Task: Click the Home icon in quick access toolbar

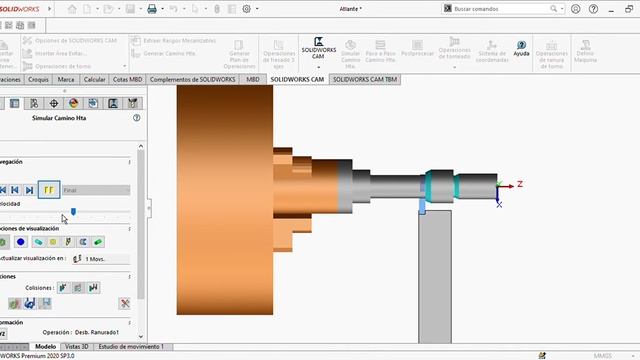Action: tap(72, 9)
